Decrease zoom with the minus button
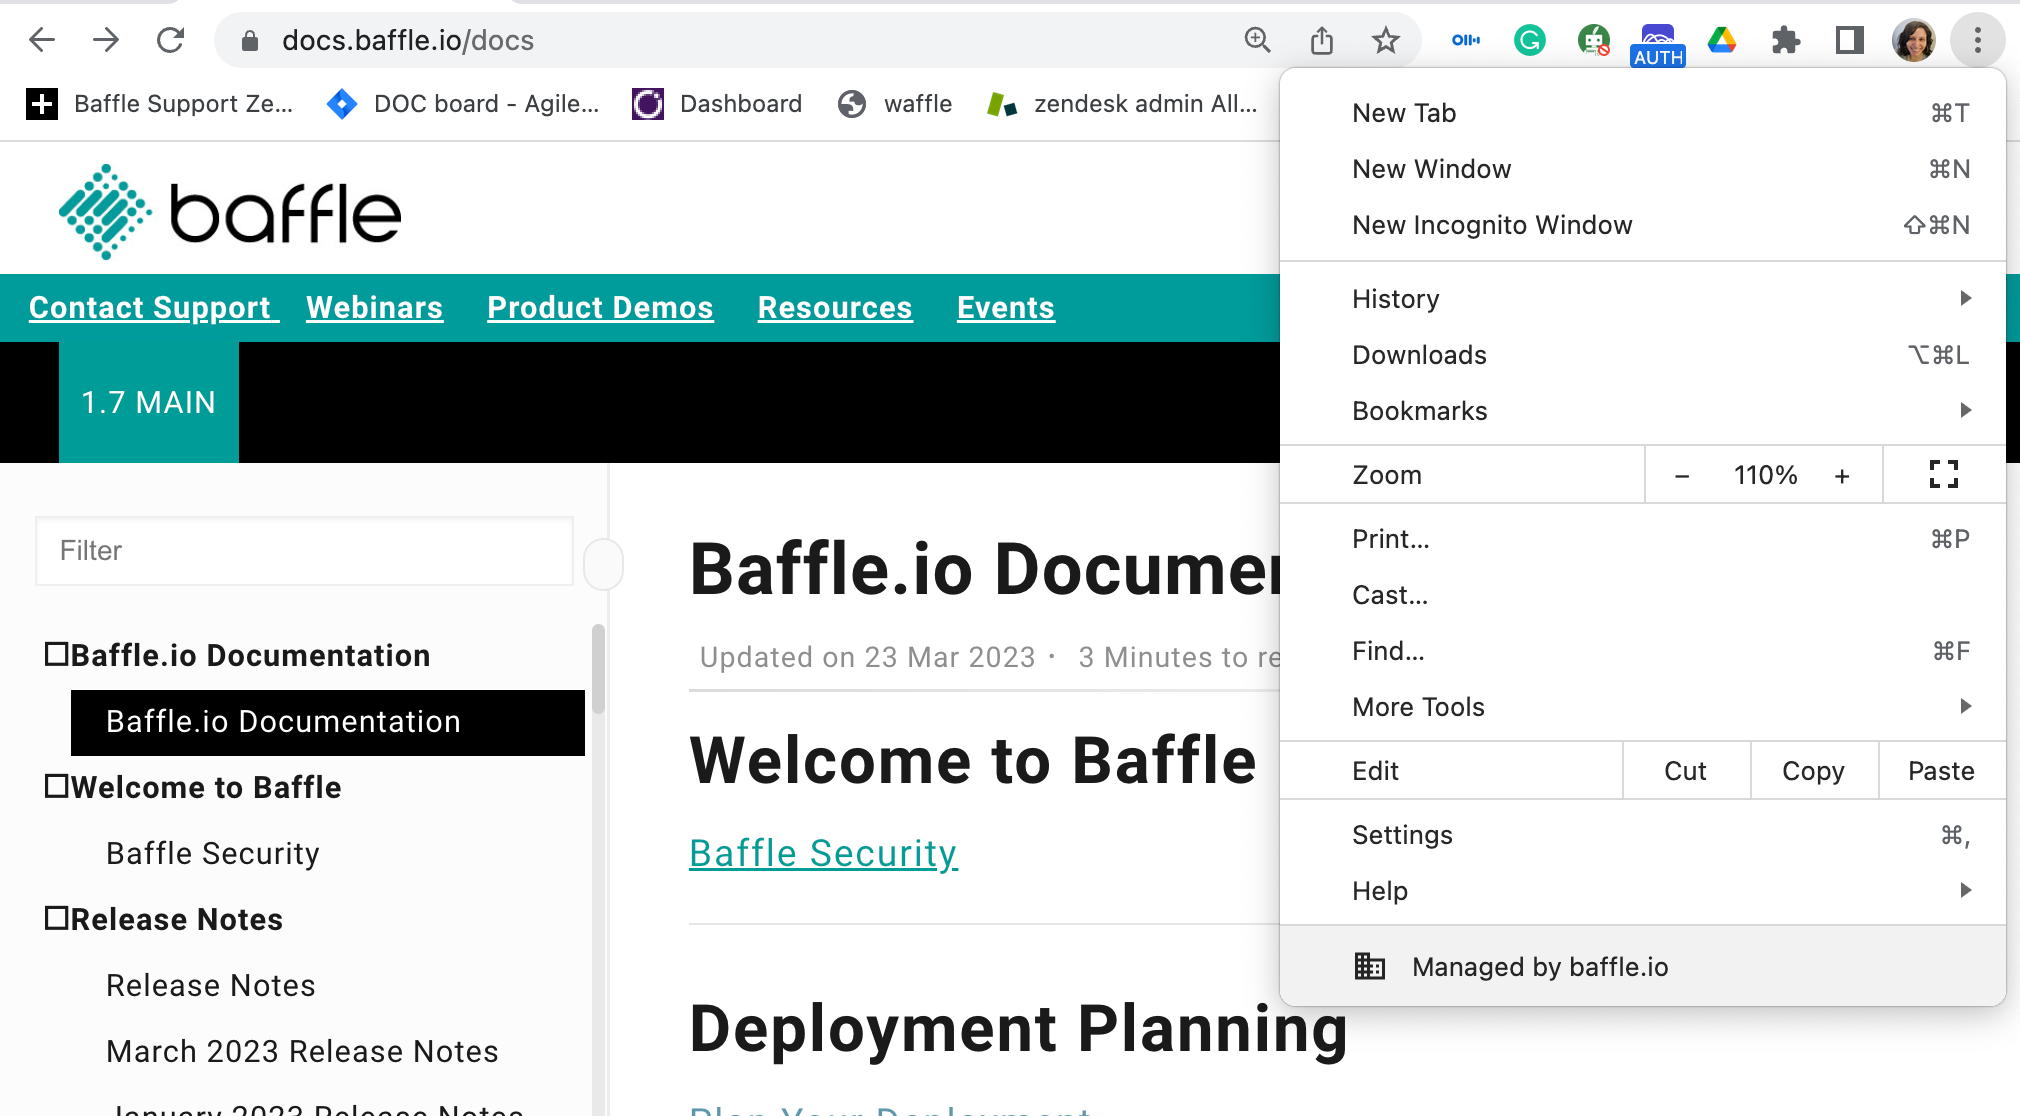Image resolution: width=2020 pixels, height=1116 pixels. [x=1682, y=475]
